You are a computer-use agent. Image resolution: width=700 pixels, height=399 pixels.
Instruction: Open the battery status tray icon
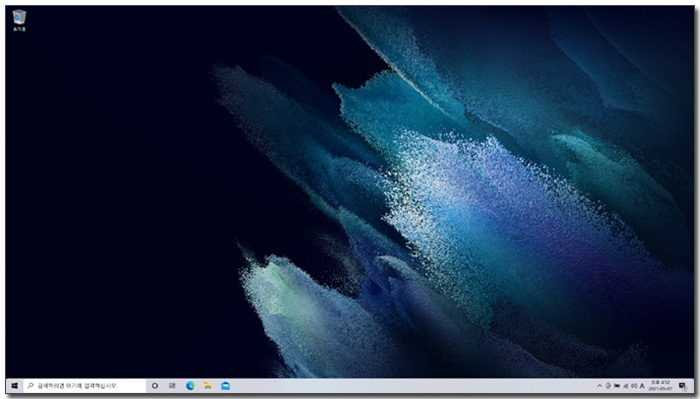click(x=617, y=386)
